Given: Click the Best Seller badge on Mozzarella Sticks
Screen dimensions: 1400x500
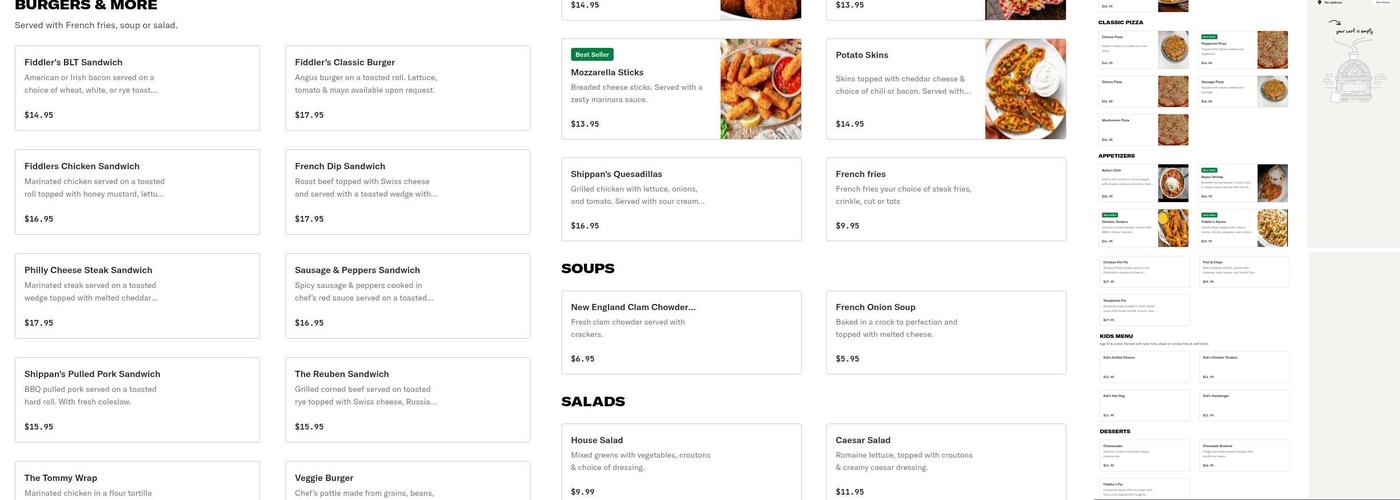Looking at the screenshot, I should (x=592, y=55).
